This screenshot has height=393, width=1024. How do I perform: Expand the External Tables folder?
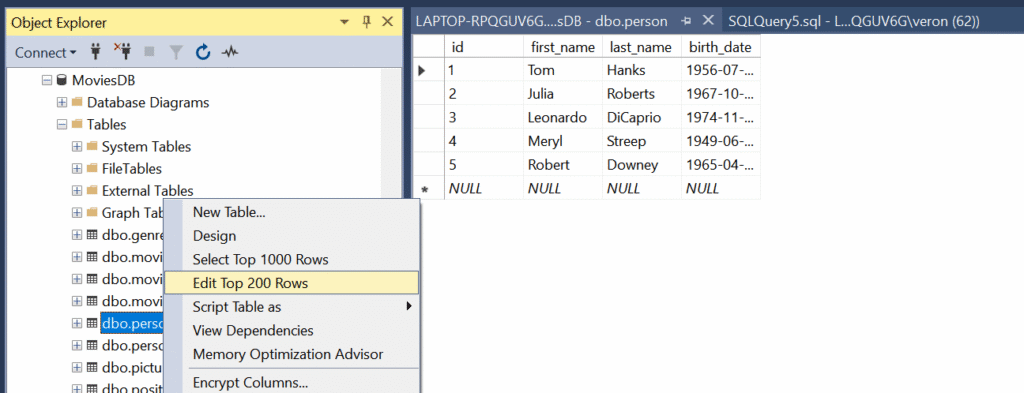[76, 191]
